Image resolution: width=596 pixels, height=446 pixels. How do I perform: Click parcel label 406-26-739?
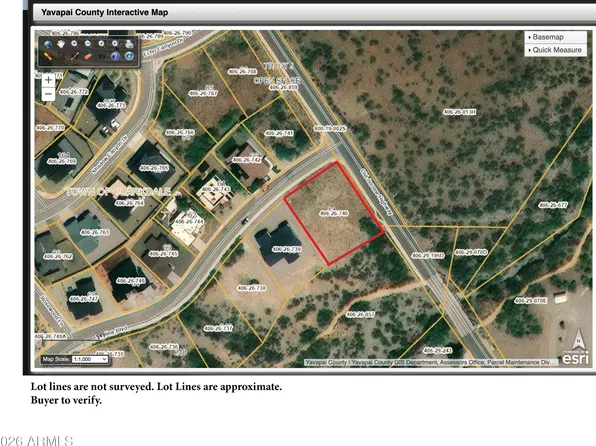(287, 249)
